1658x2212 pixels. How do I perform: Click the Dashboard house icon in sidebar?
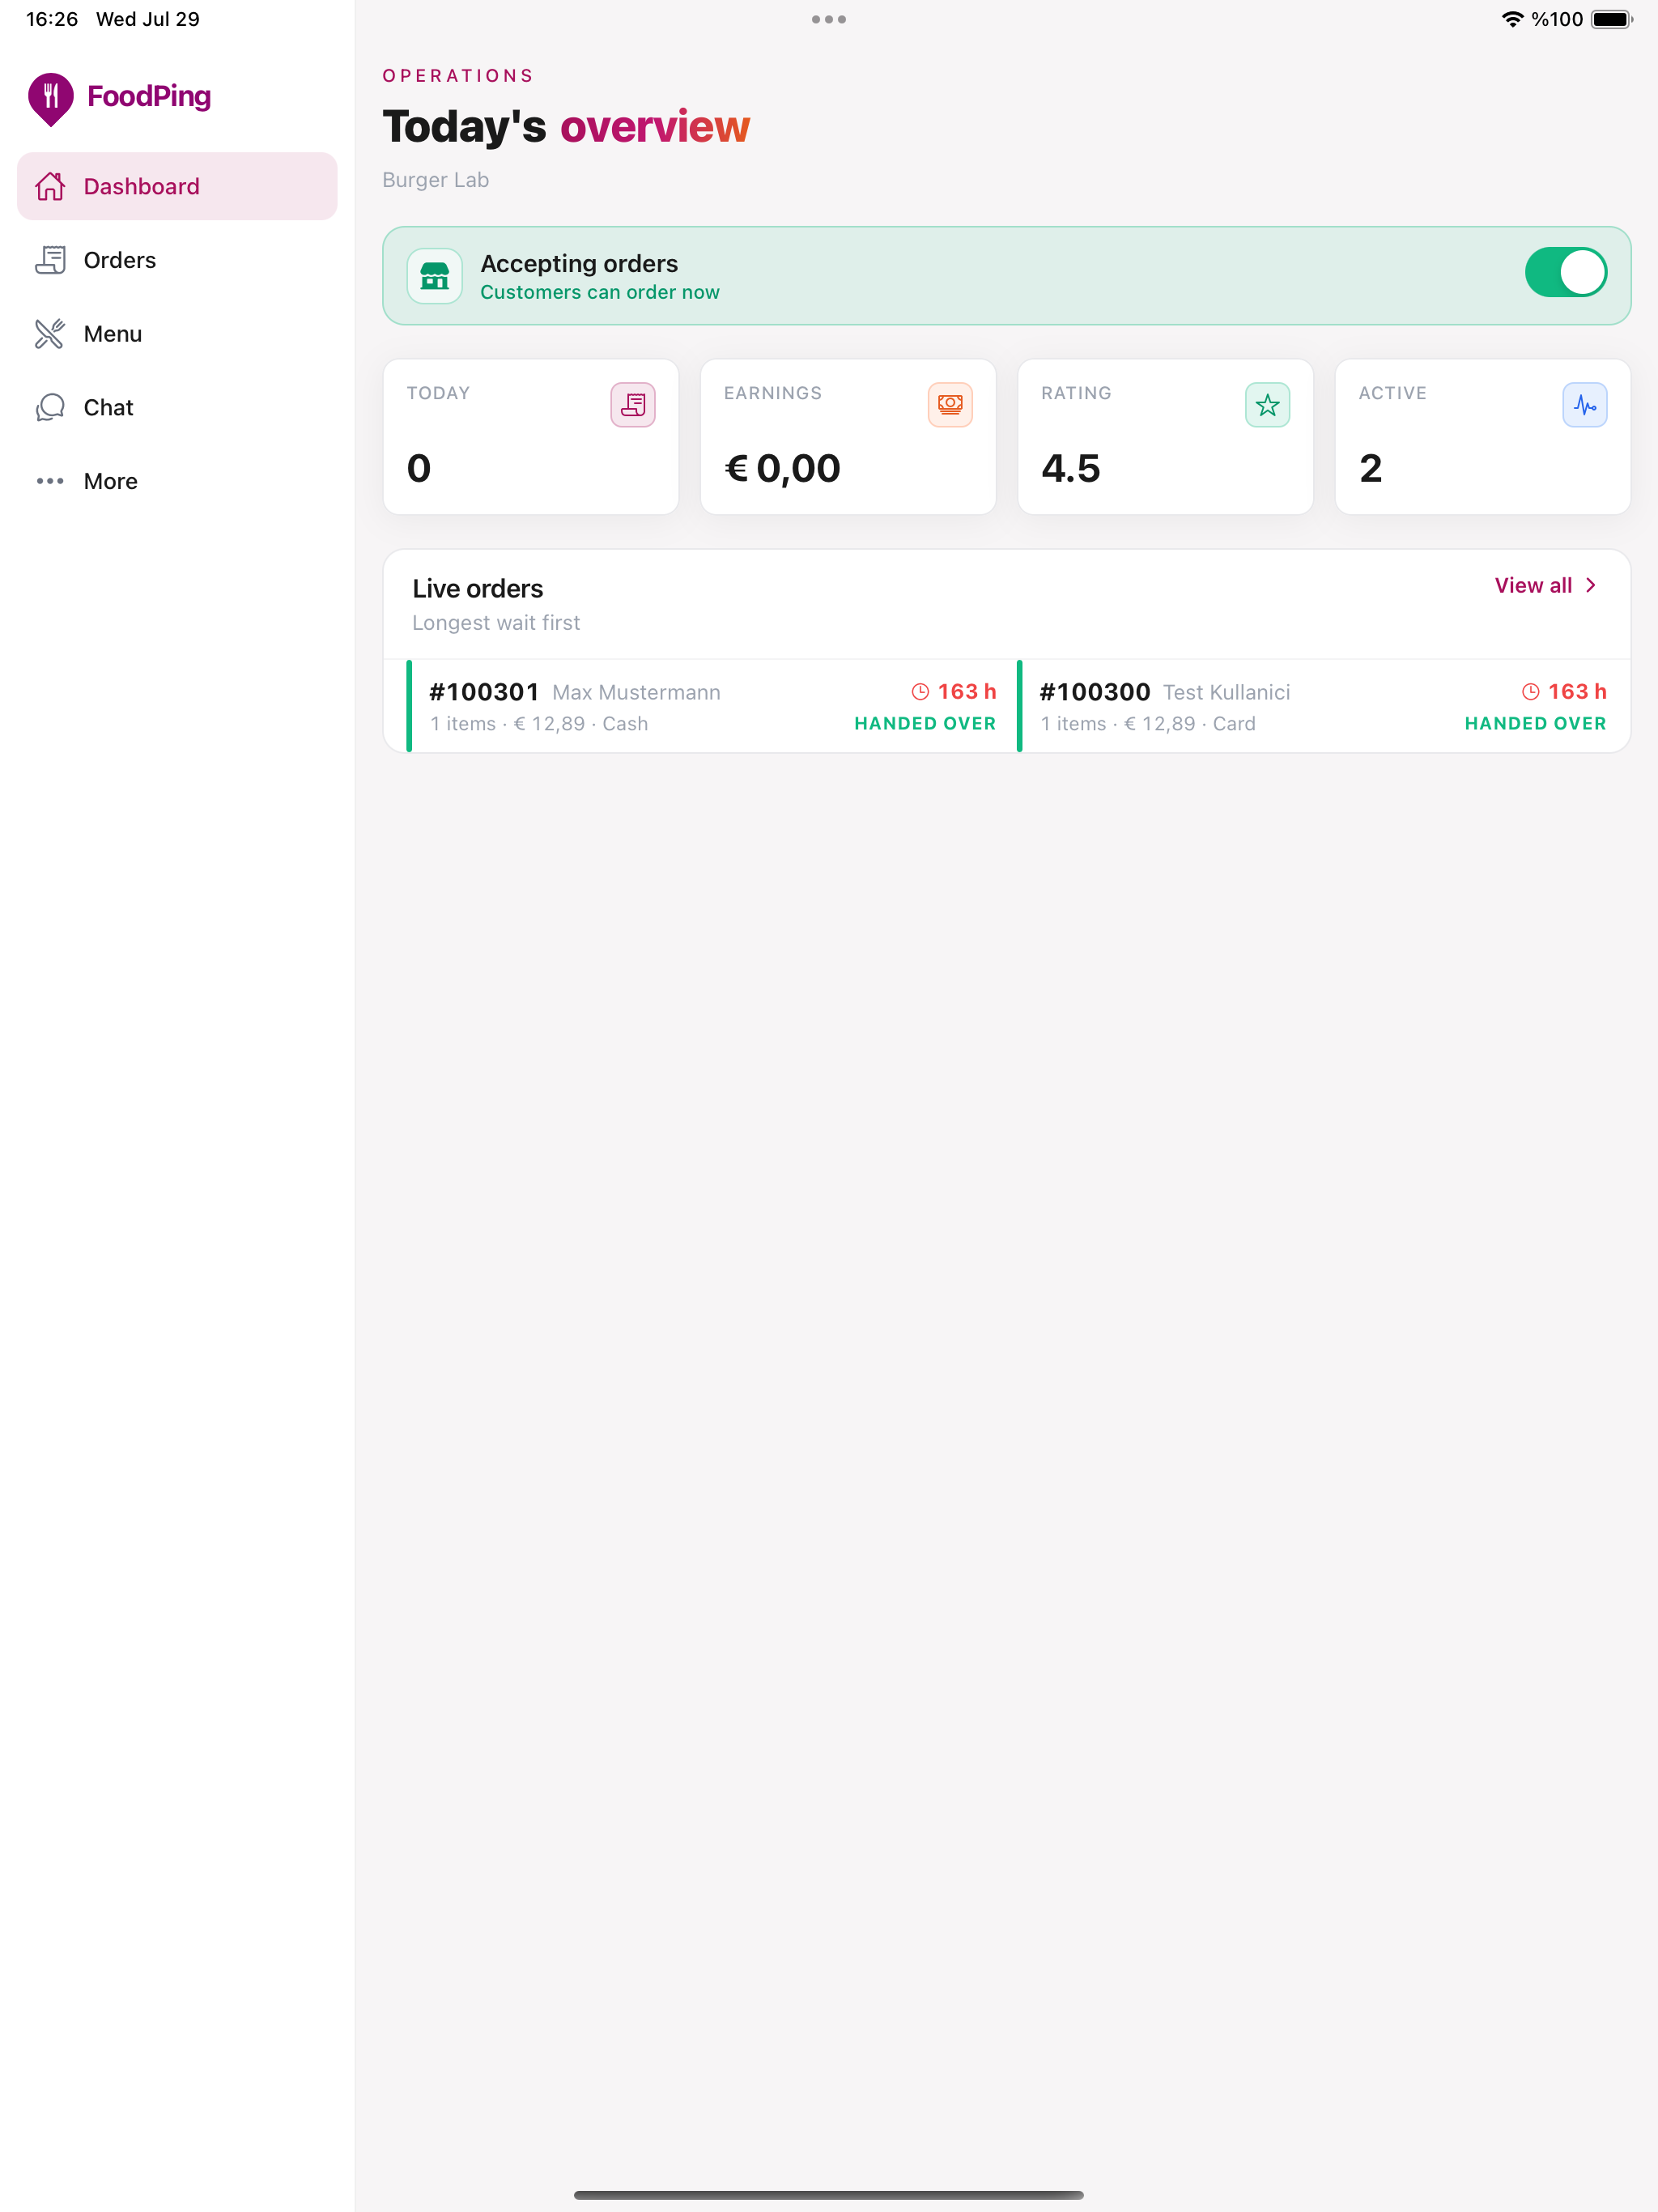point(50,186)
